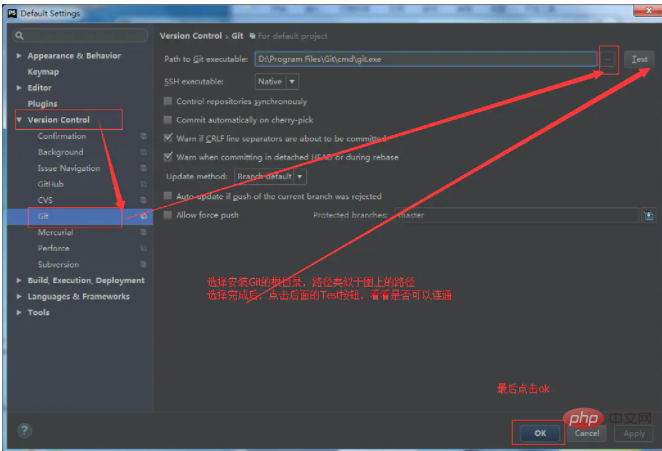Open the Keymap settings page
The height and width of the screenshot is (451, 662).
pyautogui.click(x=43, y=72)
